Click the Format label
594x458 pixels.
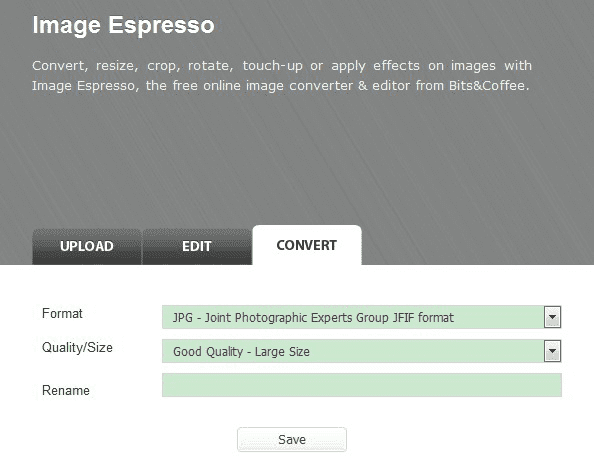(x=62, y=314)
